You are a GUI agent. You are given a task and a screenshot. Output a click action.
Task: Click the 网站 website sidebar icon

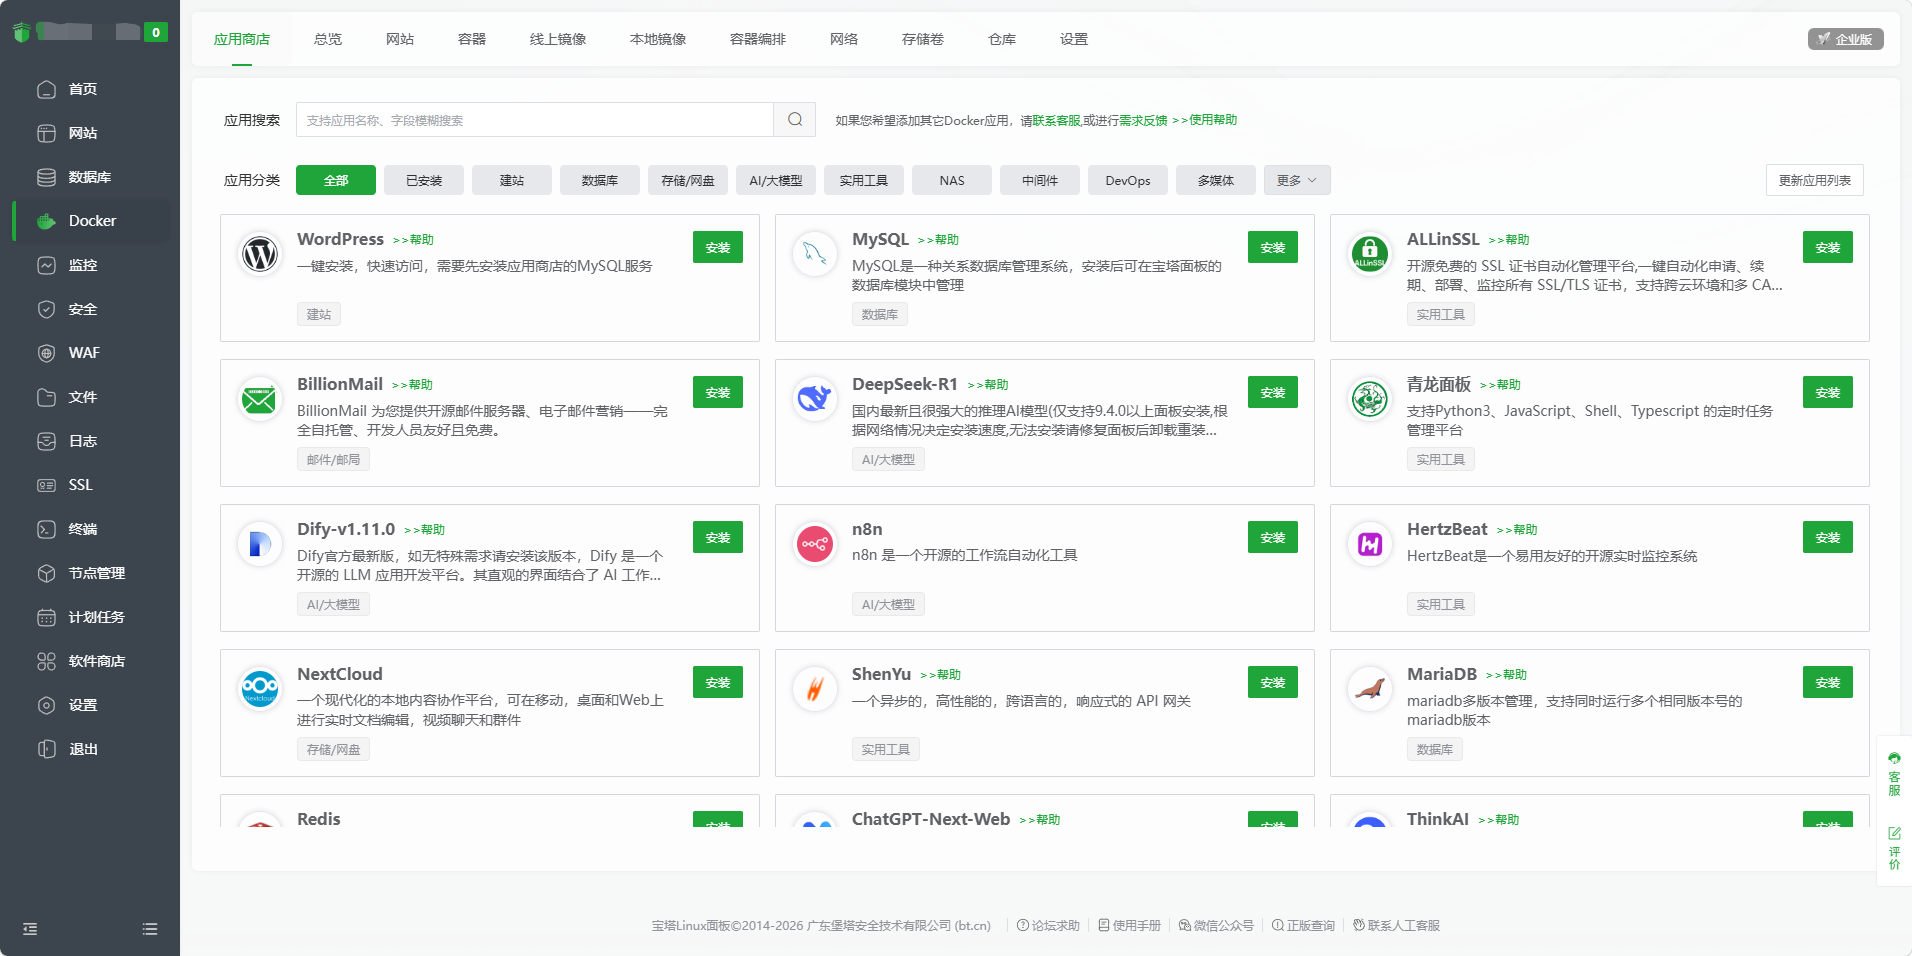pos(46,133)
